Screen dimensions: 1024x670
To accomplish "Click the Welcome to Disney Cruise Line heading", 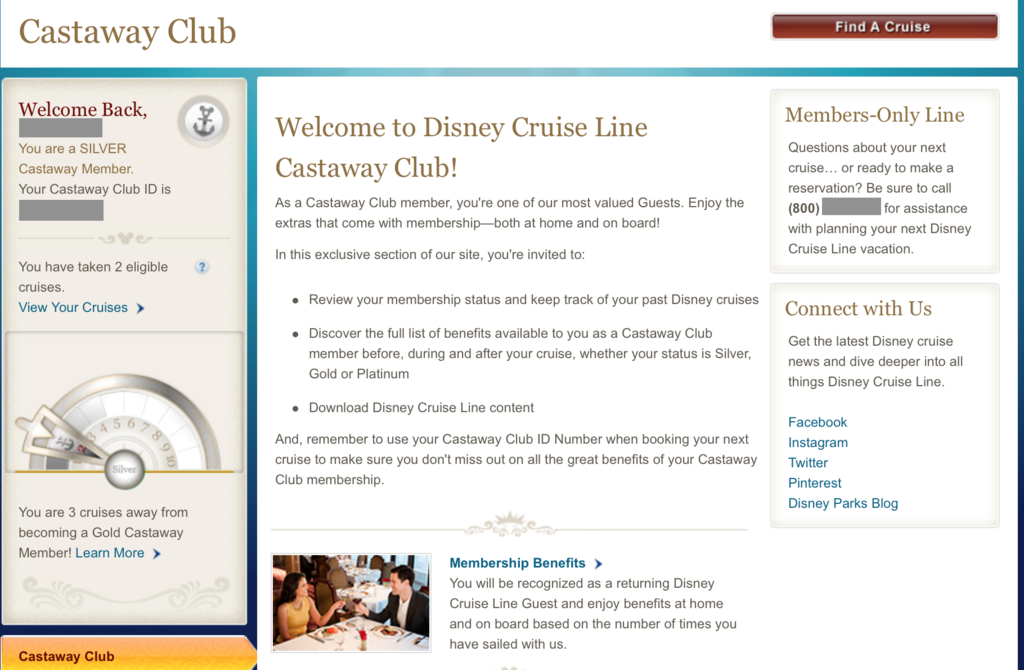I will pos(461,147).
